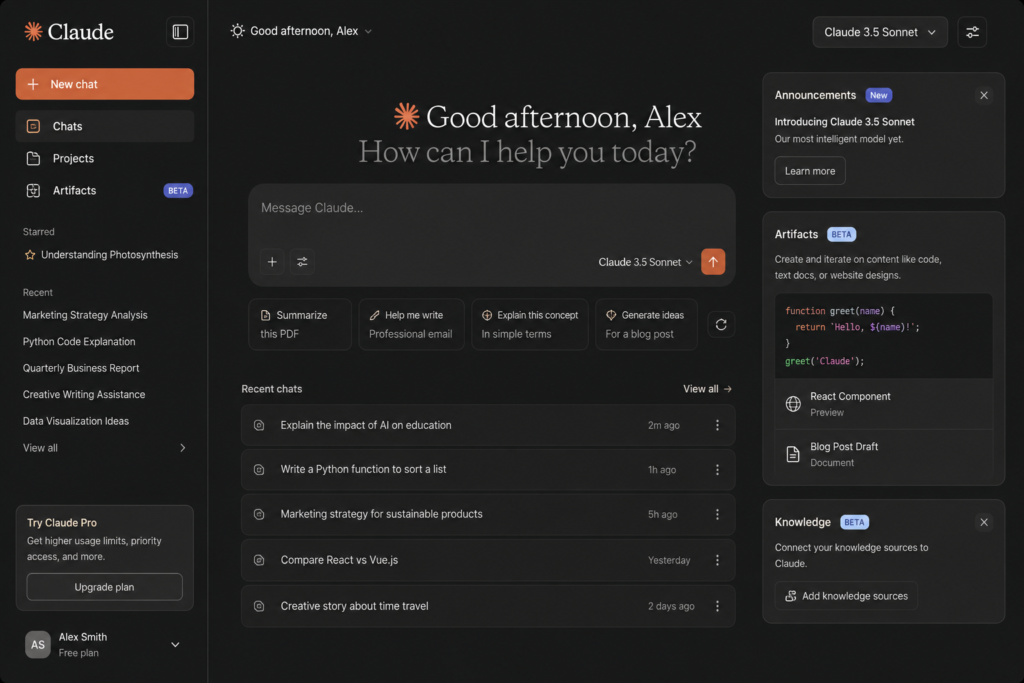Click chat icon beside Marketing strategy for sustainable products
Screen dimensions: 1024x683
click(259, 515)
